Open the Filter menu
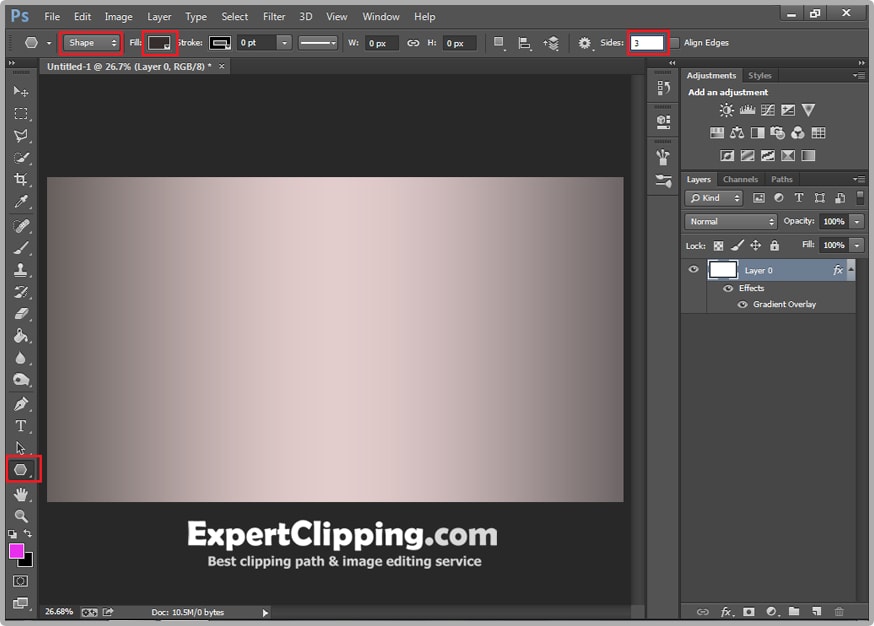 (x=274, y=17)
